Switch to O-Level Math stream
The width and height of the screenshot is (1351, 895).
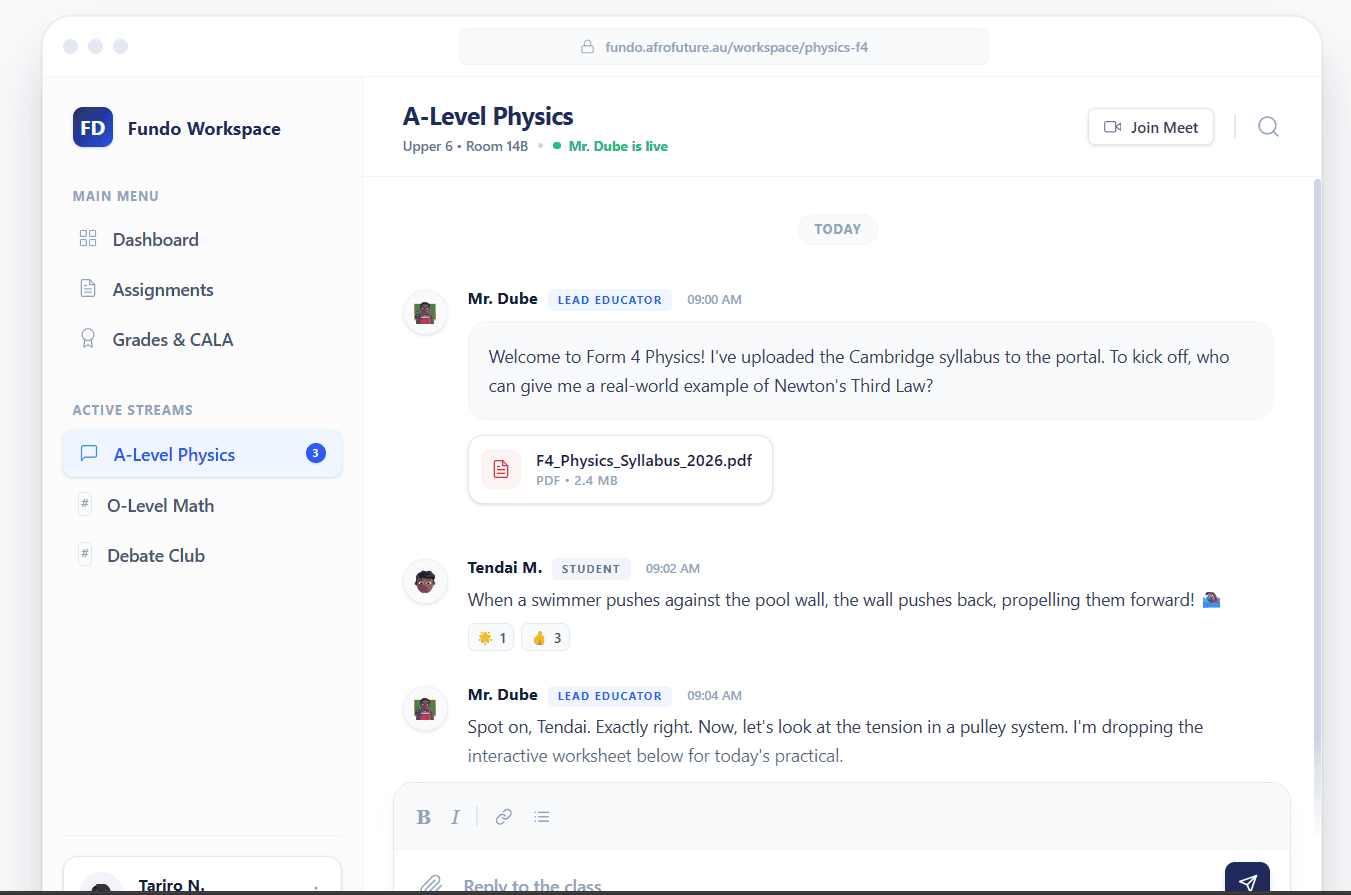pyautogui.click(x=160, y=506)
